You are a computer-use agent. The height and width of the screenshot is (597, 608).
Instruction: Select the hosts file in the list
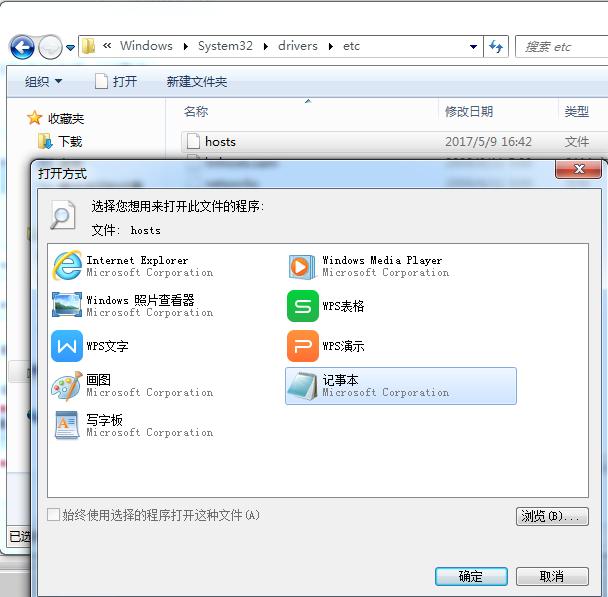pyautogui.click(x=220, y=141)
